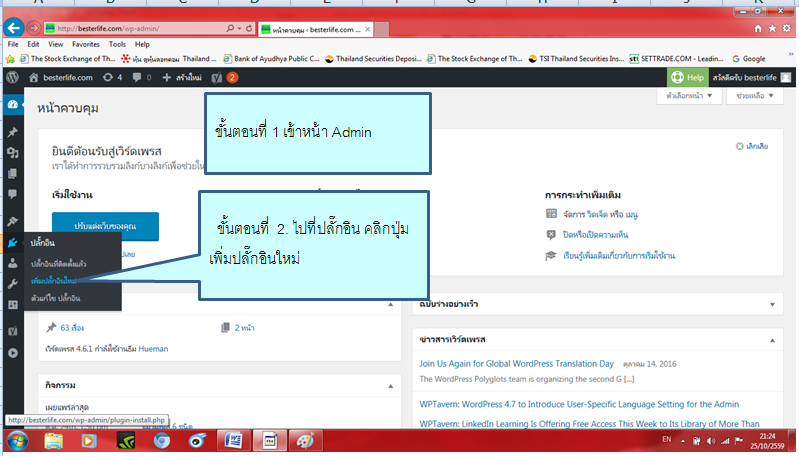Click the collapse menu circle sidebar icon
This screenshot has width=799, height=456.
[x=13, y=353]
